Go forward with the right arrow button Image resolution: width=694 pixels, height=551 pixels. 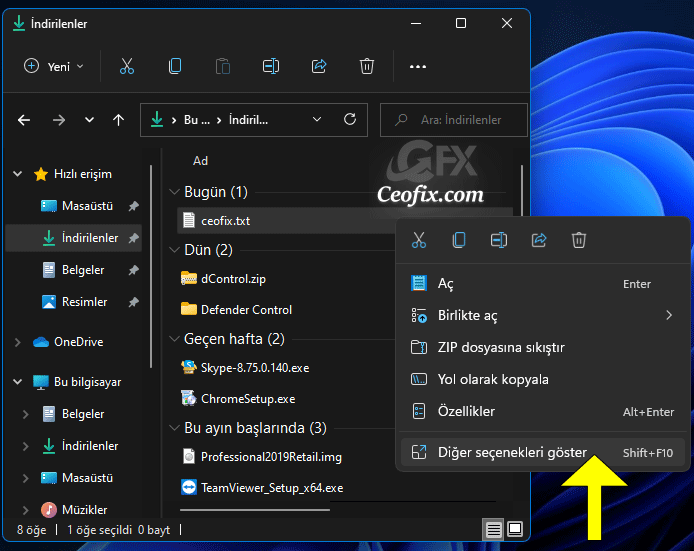pos(58,120)
